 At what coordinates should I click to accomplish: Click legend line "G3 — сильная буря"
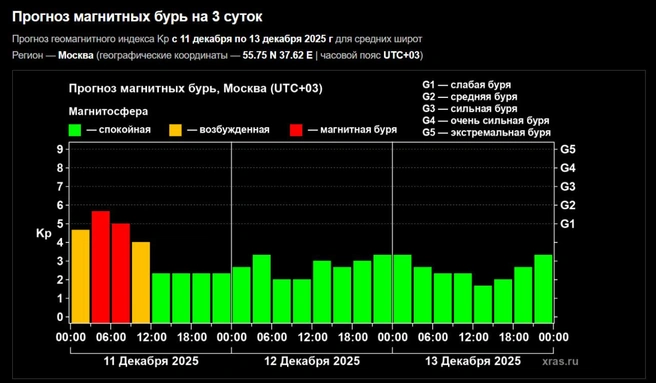(x=470, y=109)
